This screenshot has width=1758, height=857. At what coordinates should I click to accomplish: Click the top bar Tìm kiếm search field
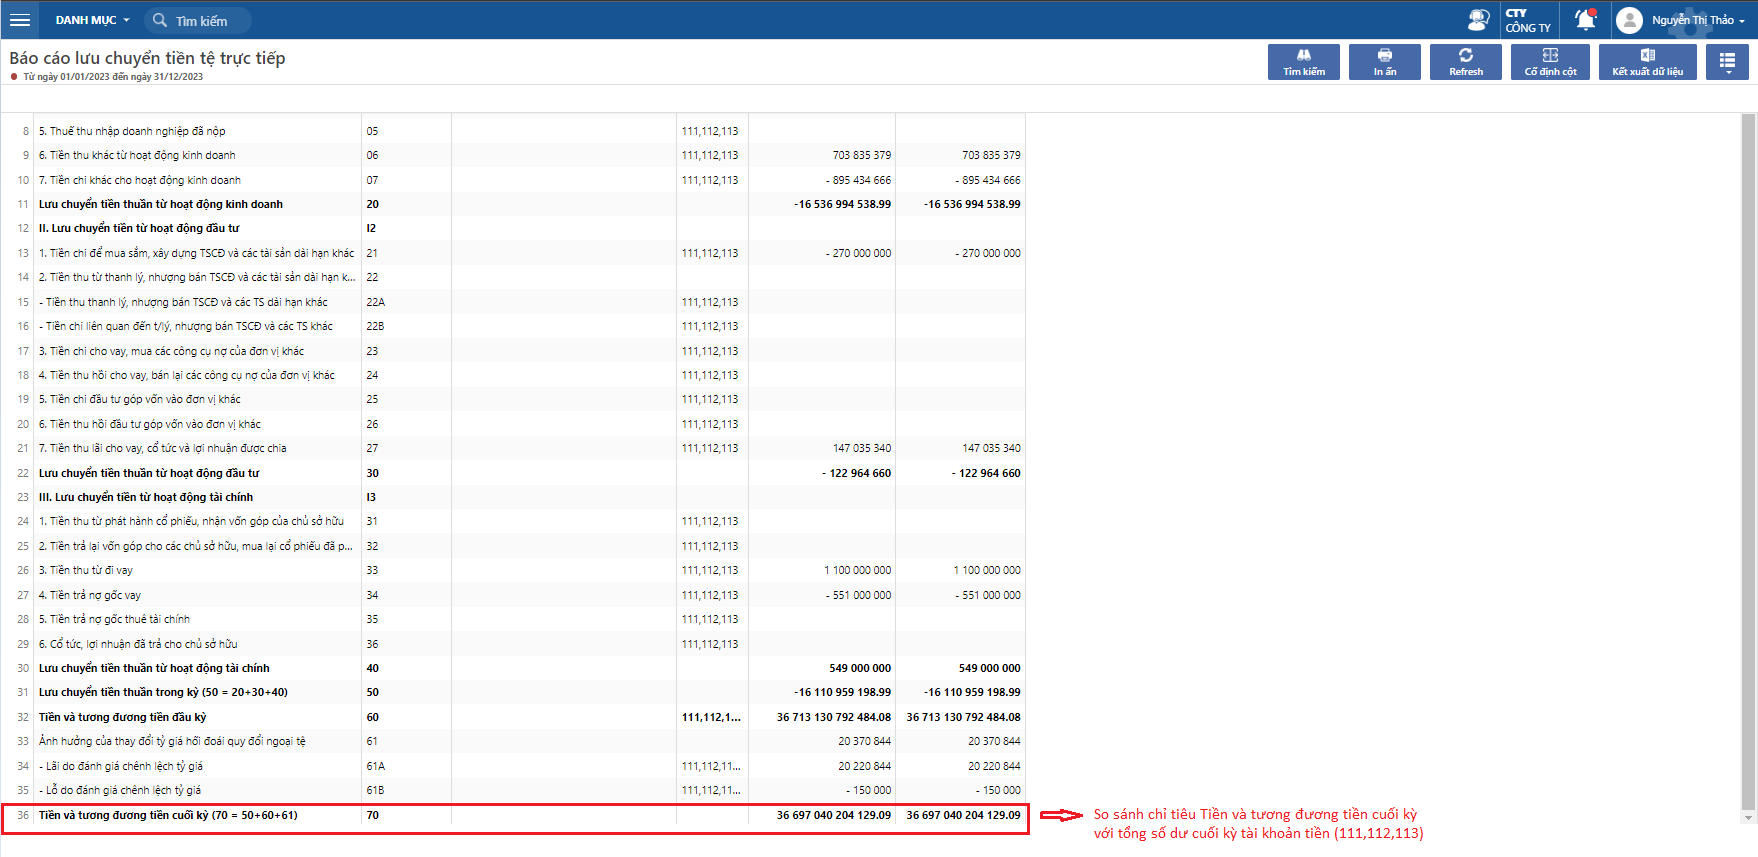(x=200, y=21)
